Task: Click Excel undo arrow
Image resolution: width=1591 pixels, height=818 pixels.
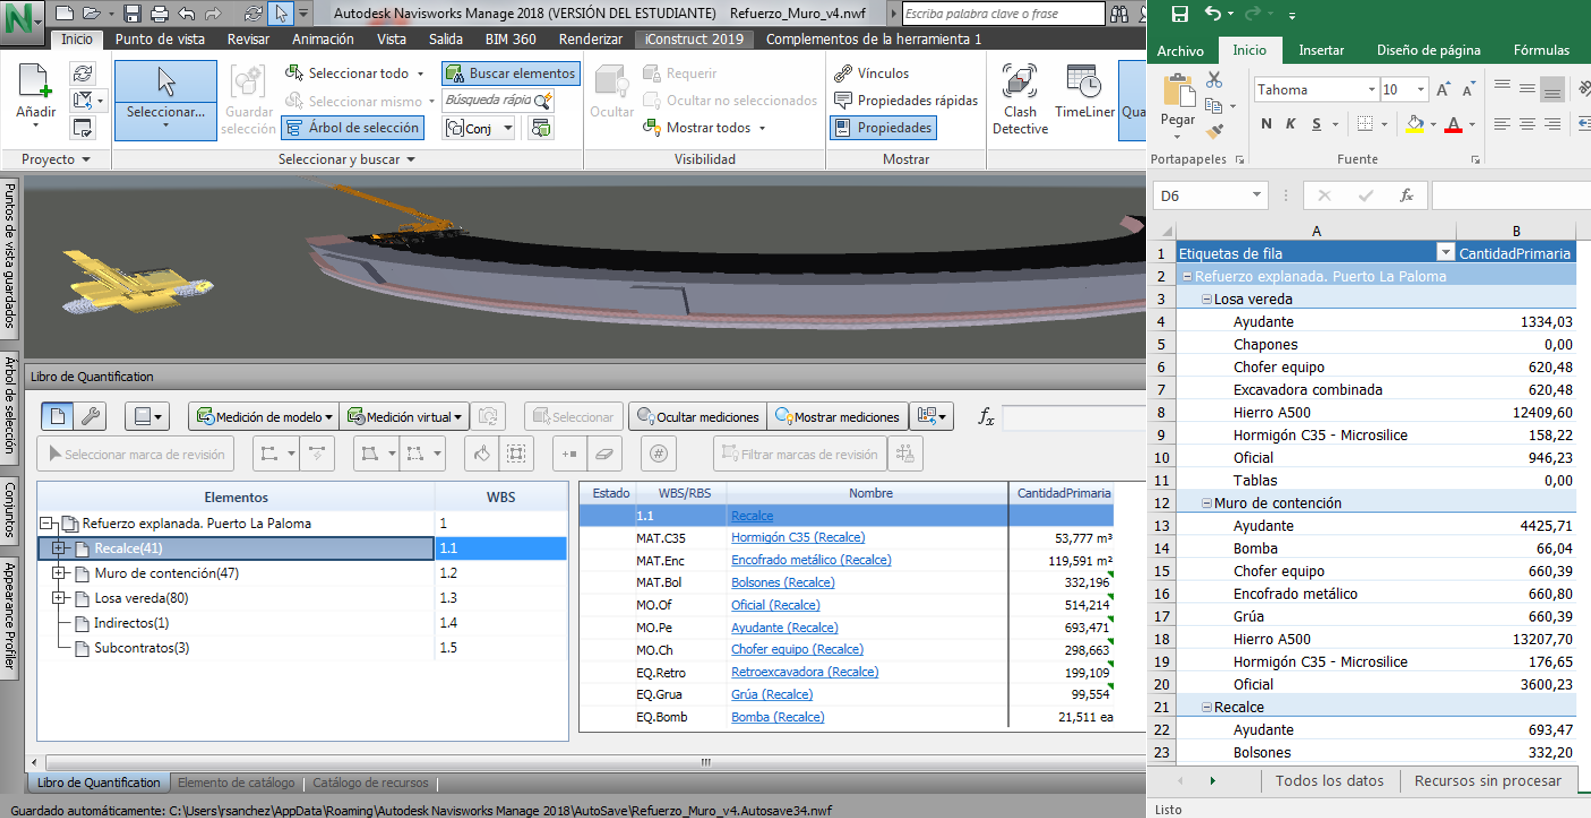Action: point(1213,14)
